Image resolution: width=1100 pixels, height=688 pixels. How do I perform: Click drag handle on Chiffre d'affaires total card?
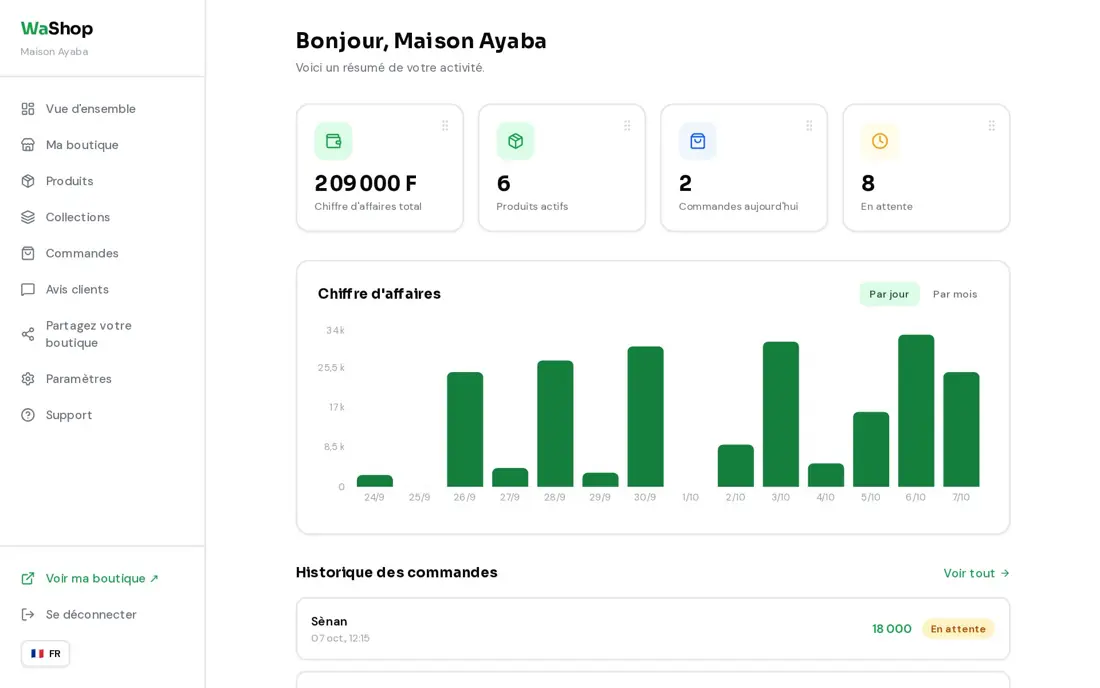click(x=445, y=126)
